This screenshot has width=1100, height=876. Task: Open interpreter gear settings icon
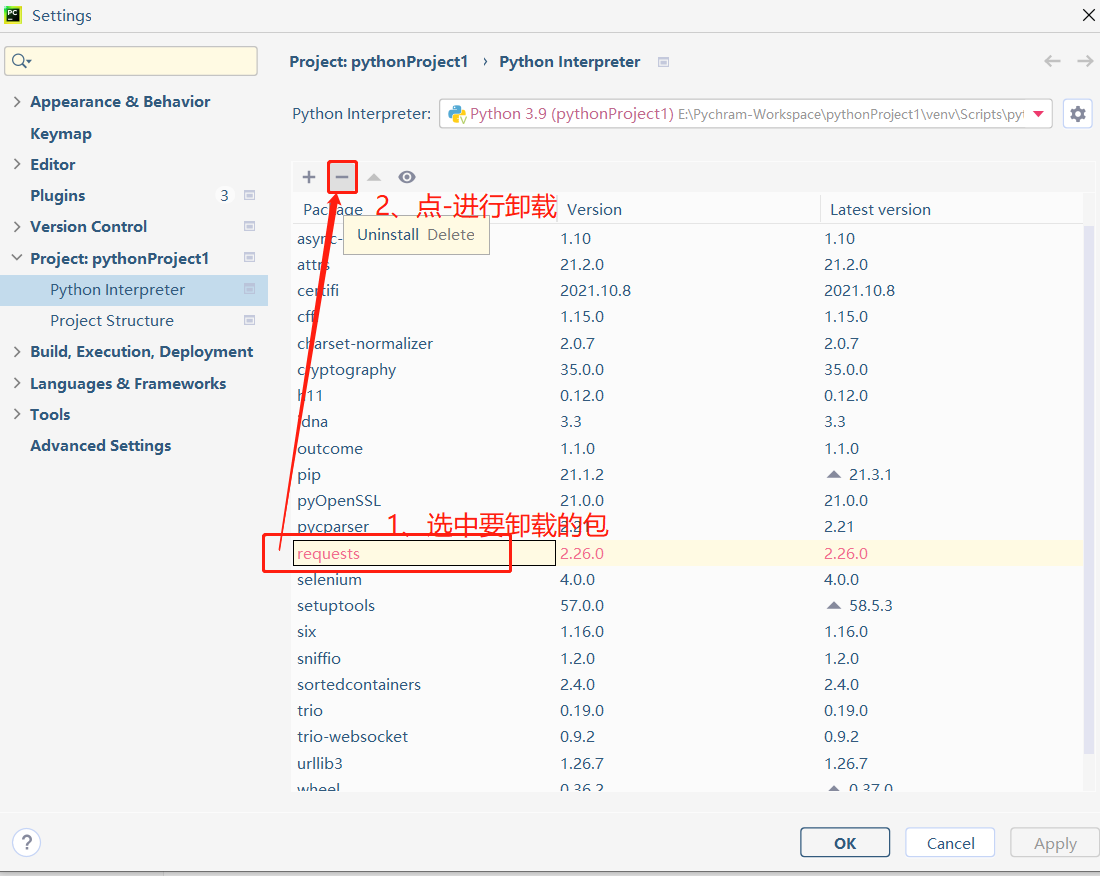(x=1077, y=114)
